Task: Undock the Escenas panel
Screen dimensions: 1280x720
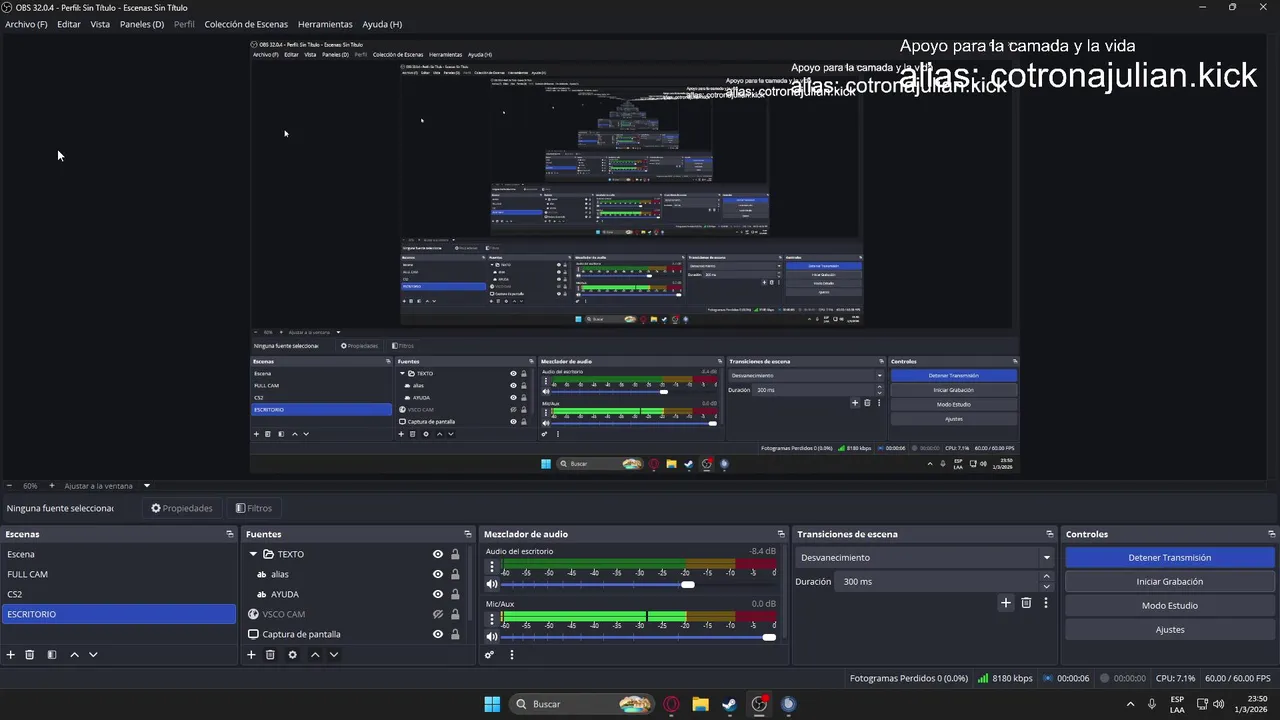Action: pos(230,534)
